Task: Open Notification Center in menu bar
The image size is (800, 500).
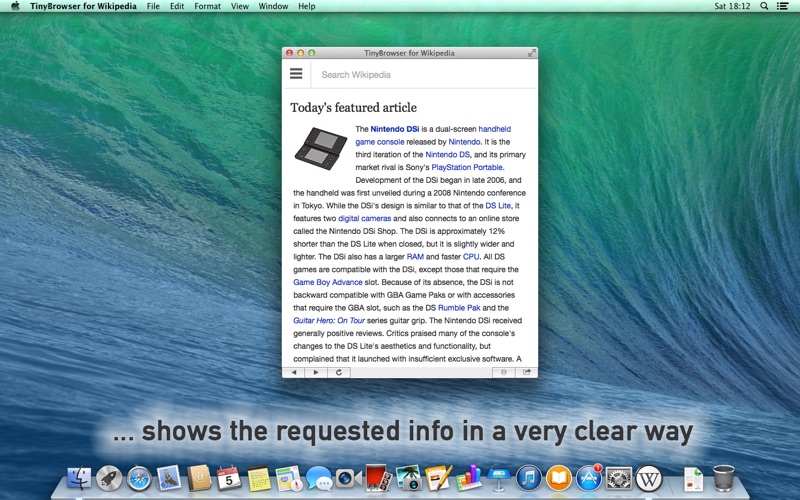Action: pos(782,6)
